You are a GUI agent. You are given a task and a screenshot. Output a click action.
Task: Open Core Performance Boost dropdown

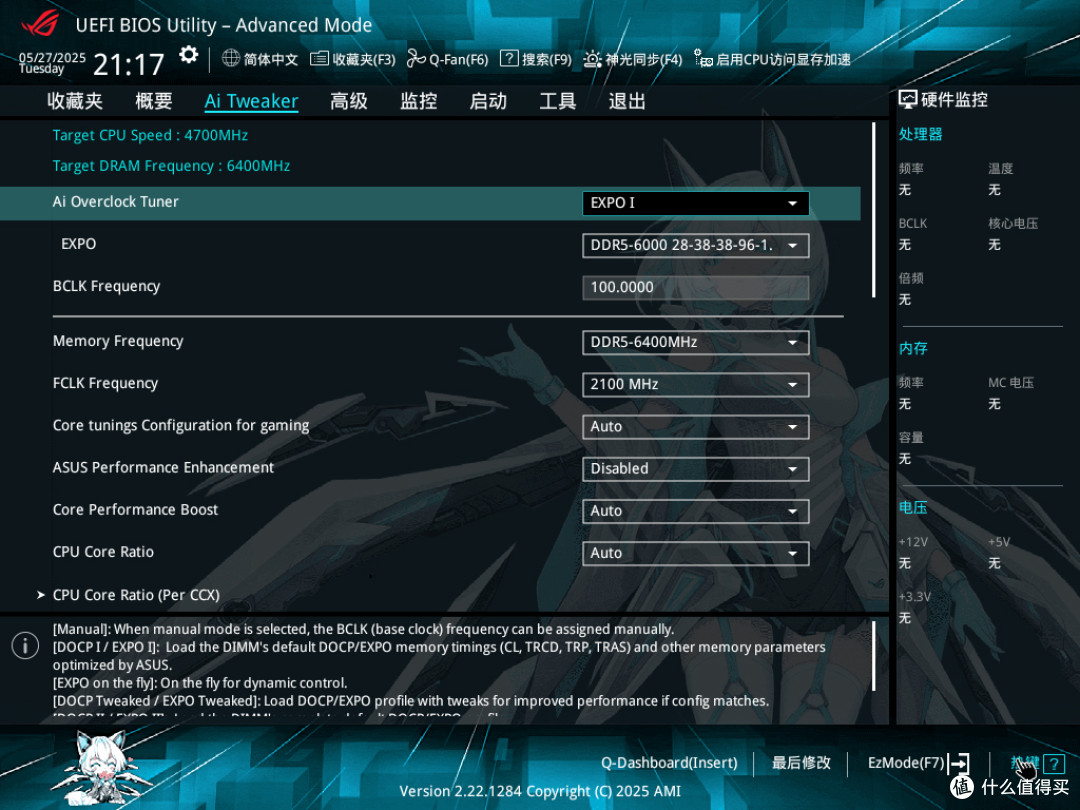point(696,511)
